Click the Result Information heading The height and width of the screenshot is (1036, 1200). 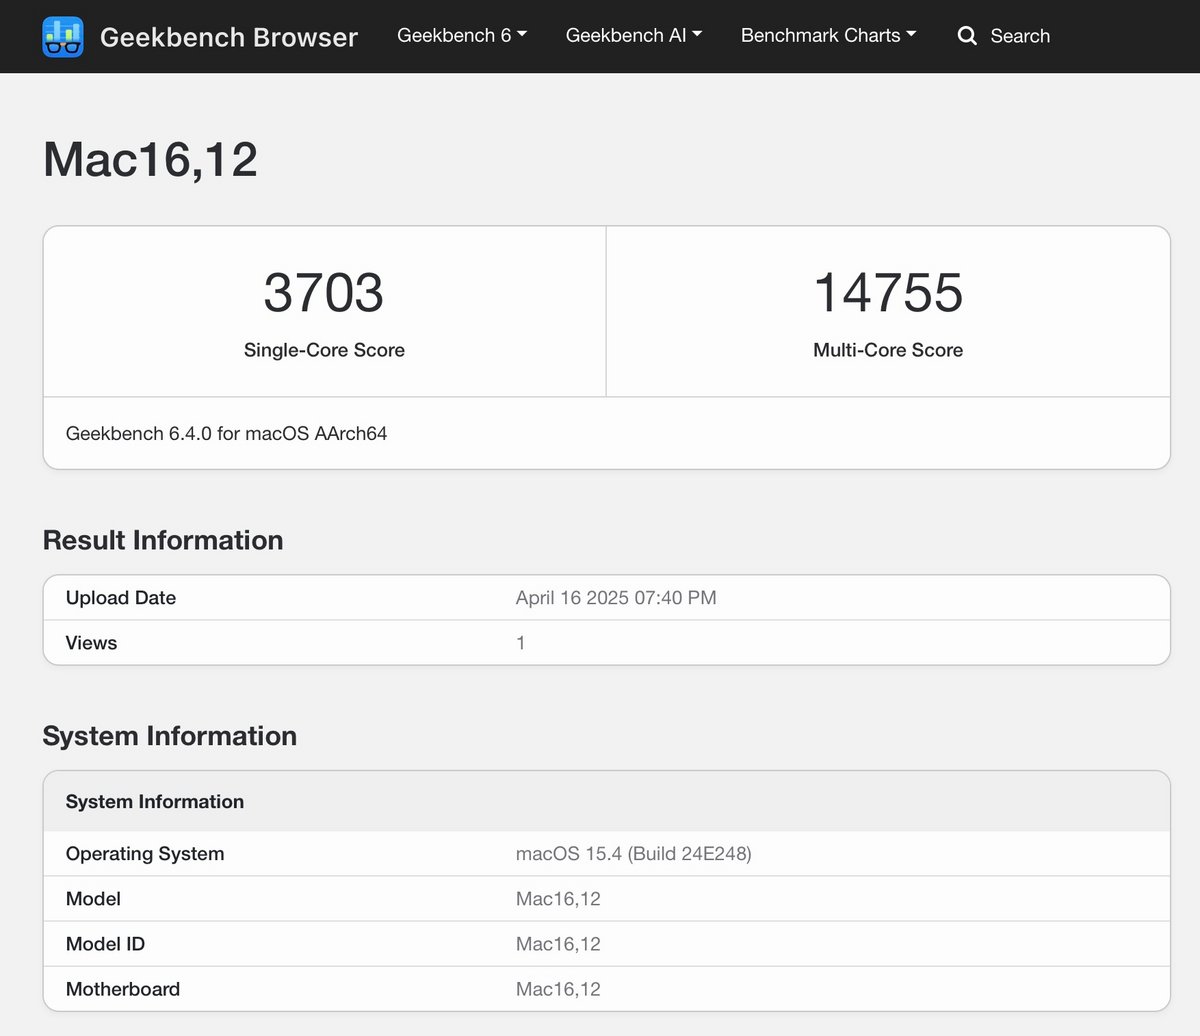coord(163,540)
